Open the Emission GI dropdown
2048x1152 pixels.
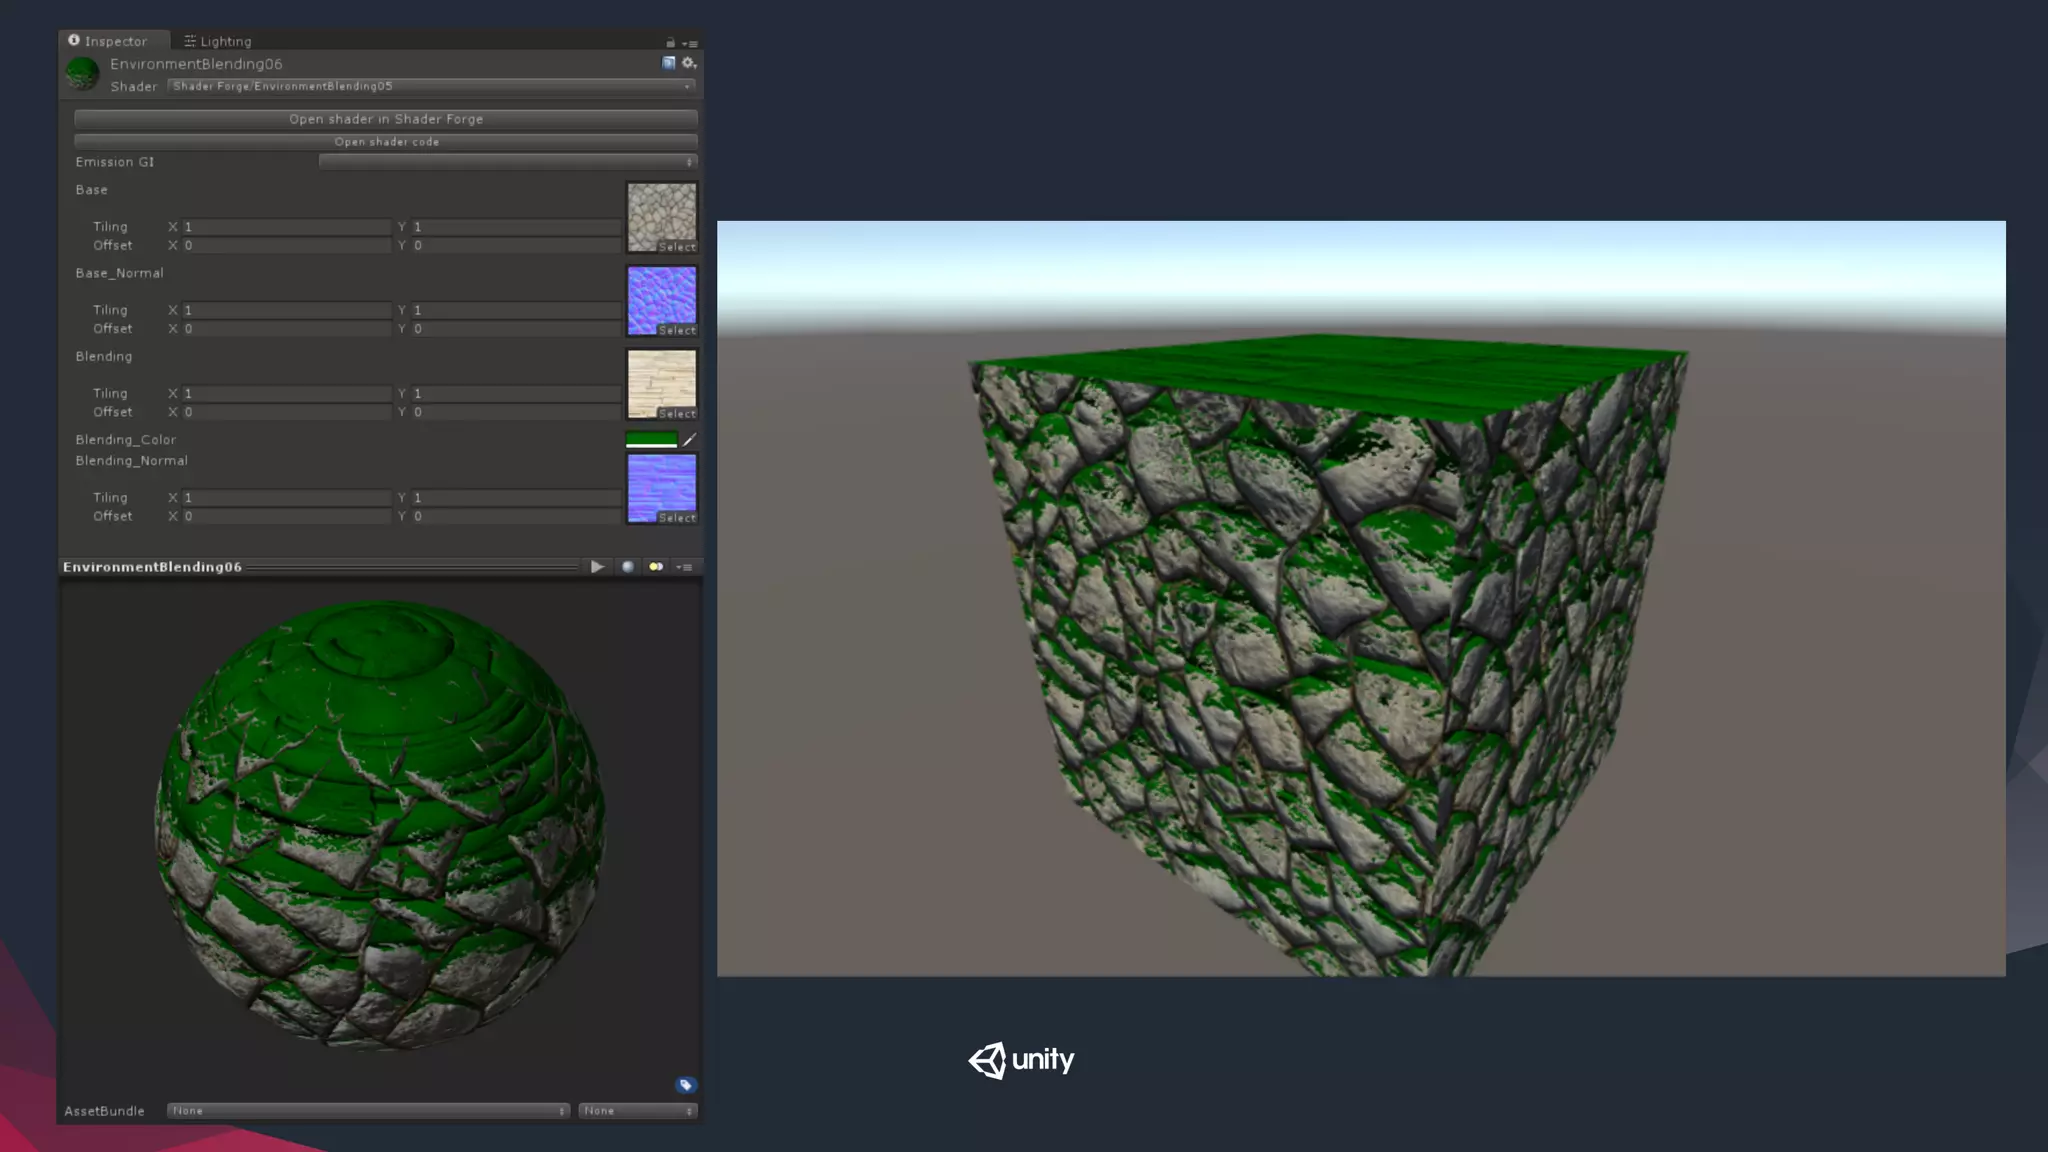(x=507, y=162)
